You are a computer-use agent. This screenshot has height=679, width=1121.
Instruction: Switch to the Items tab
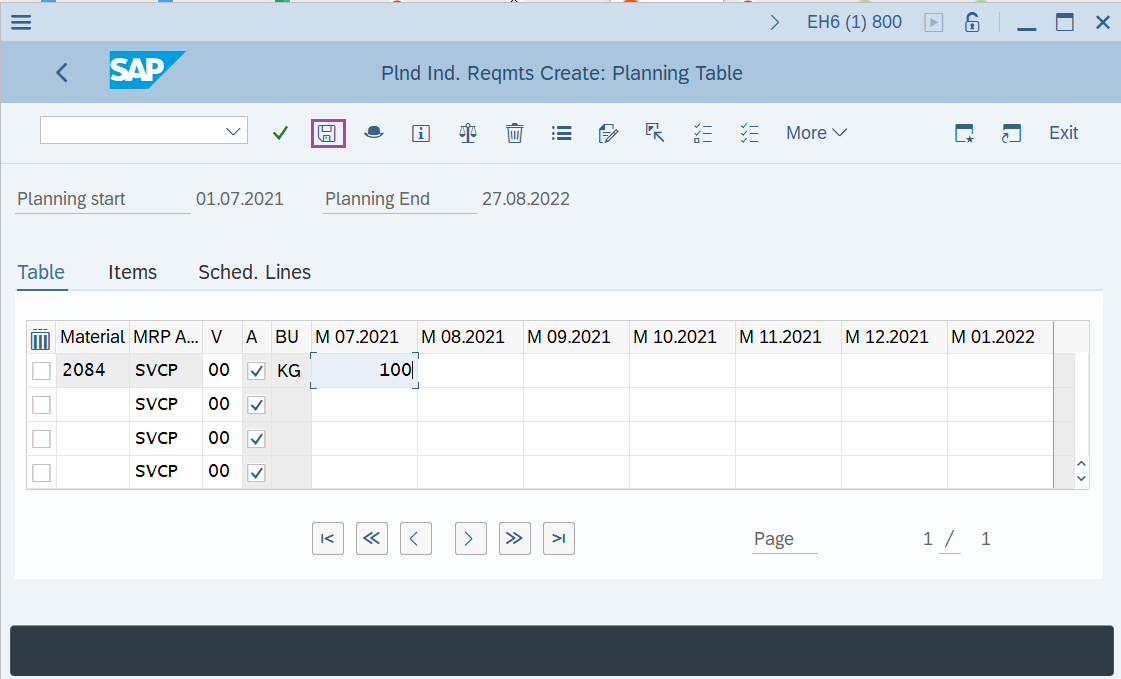tap(132, 271)
